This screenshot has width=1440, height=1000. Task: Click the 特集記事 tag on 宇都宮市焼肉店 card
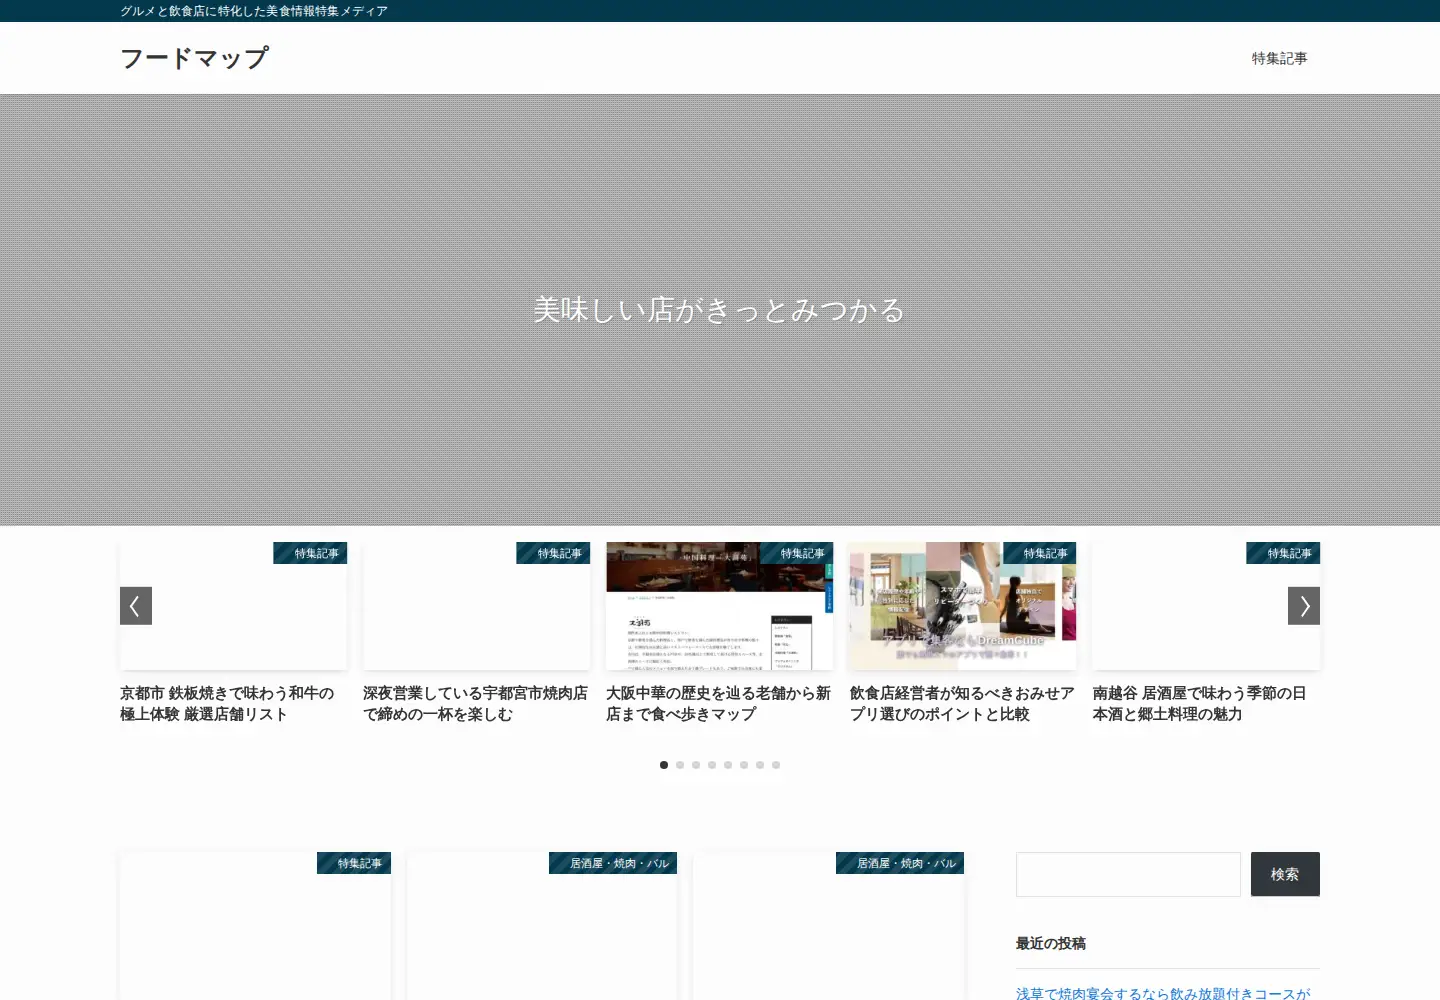[x=554, y=553]
